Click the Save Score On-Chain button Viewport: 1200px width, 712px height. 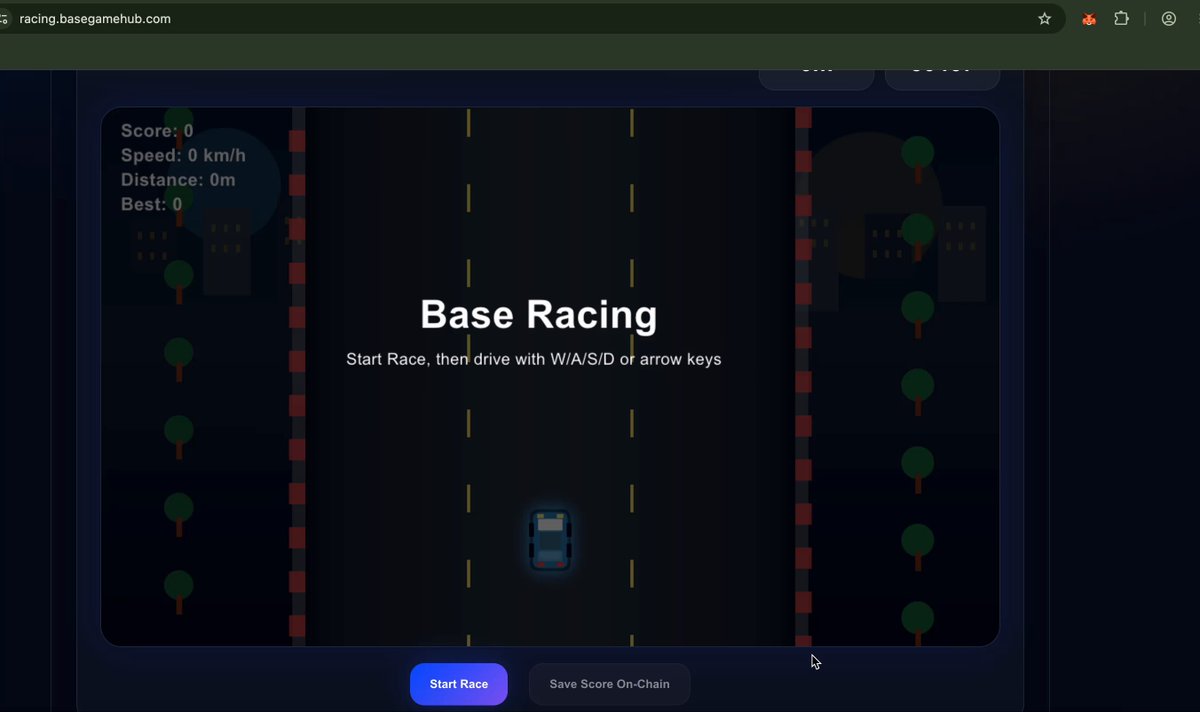point(609,685)
